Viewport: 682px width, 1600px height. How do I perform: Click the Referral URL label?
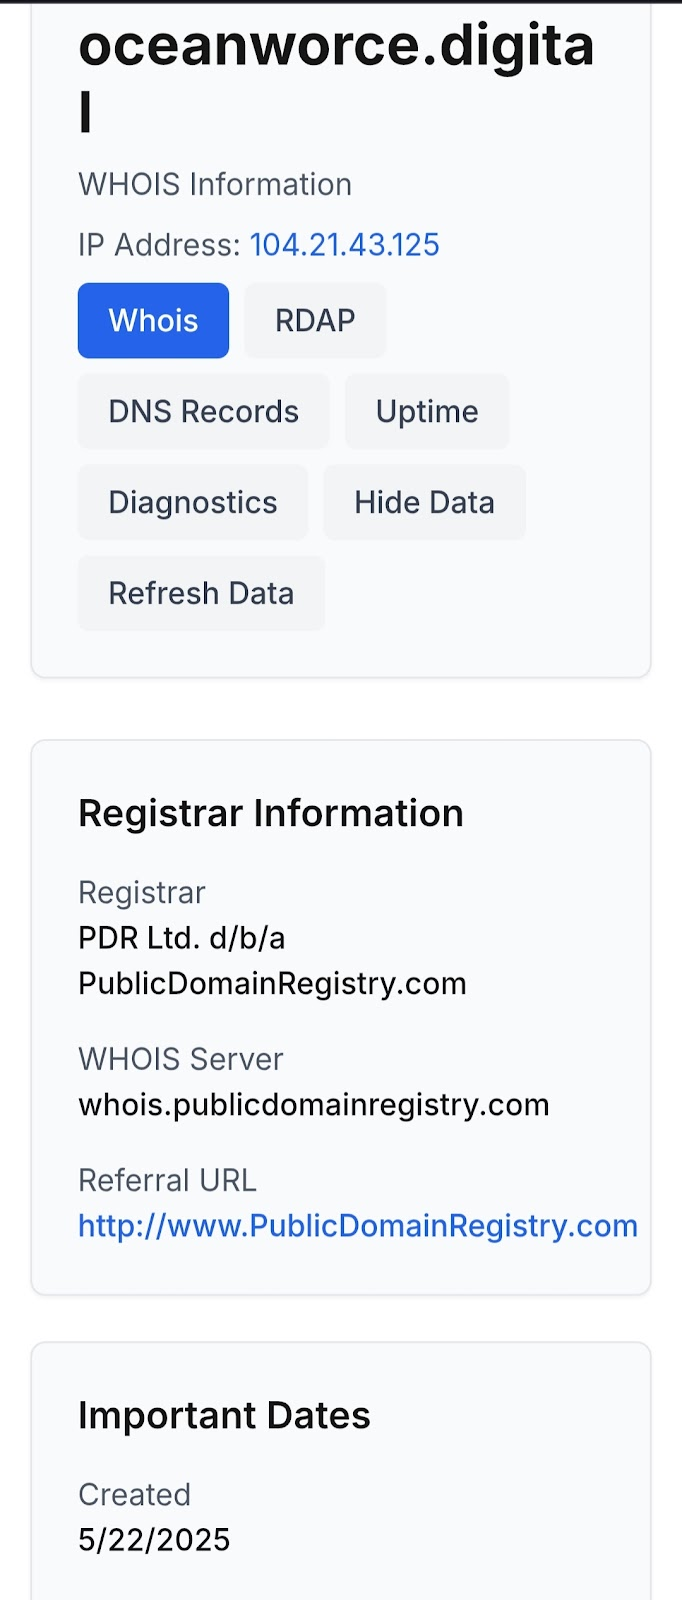click(167, 1180)
